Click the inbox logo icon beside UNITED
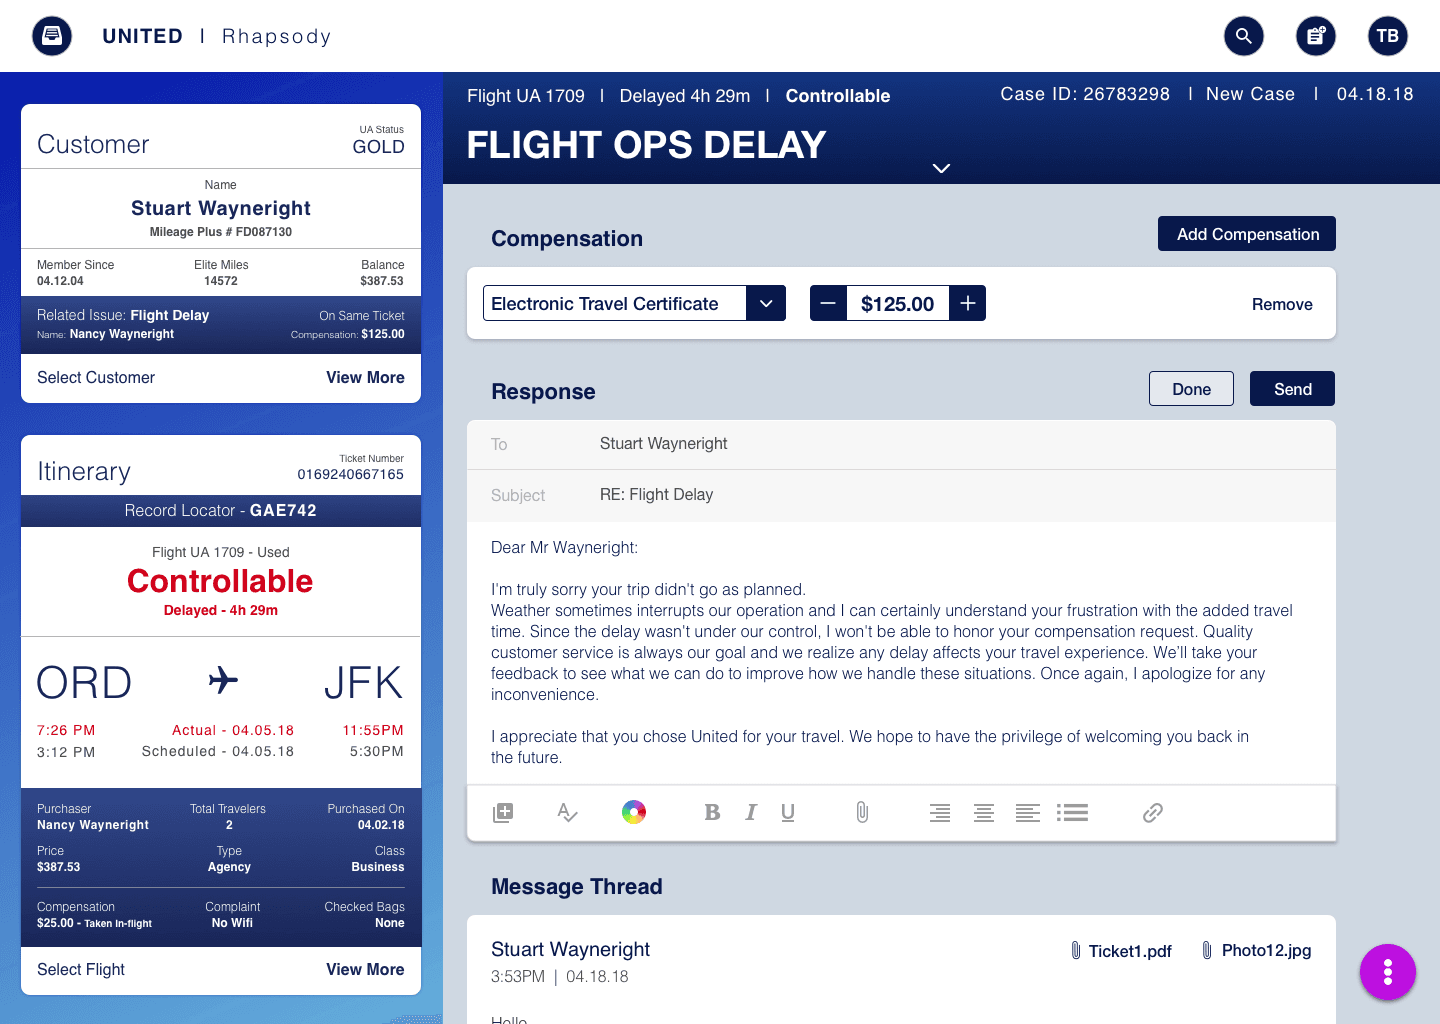This screenshot has height=1024, width=1440. pos(52,36)
